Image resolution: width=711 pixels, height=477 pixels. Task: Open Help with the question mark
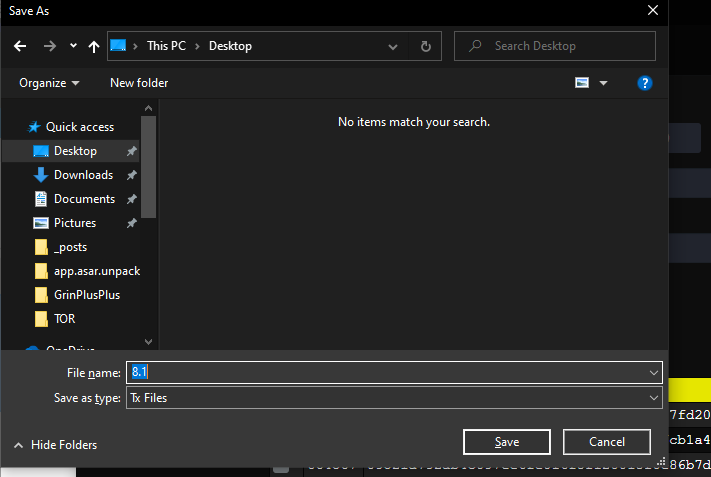pos(645,83)
